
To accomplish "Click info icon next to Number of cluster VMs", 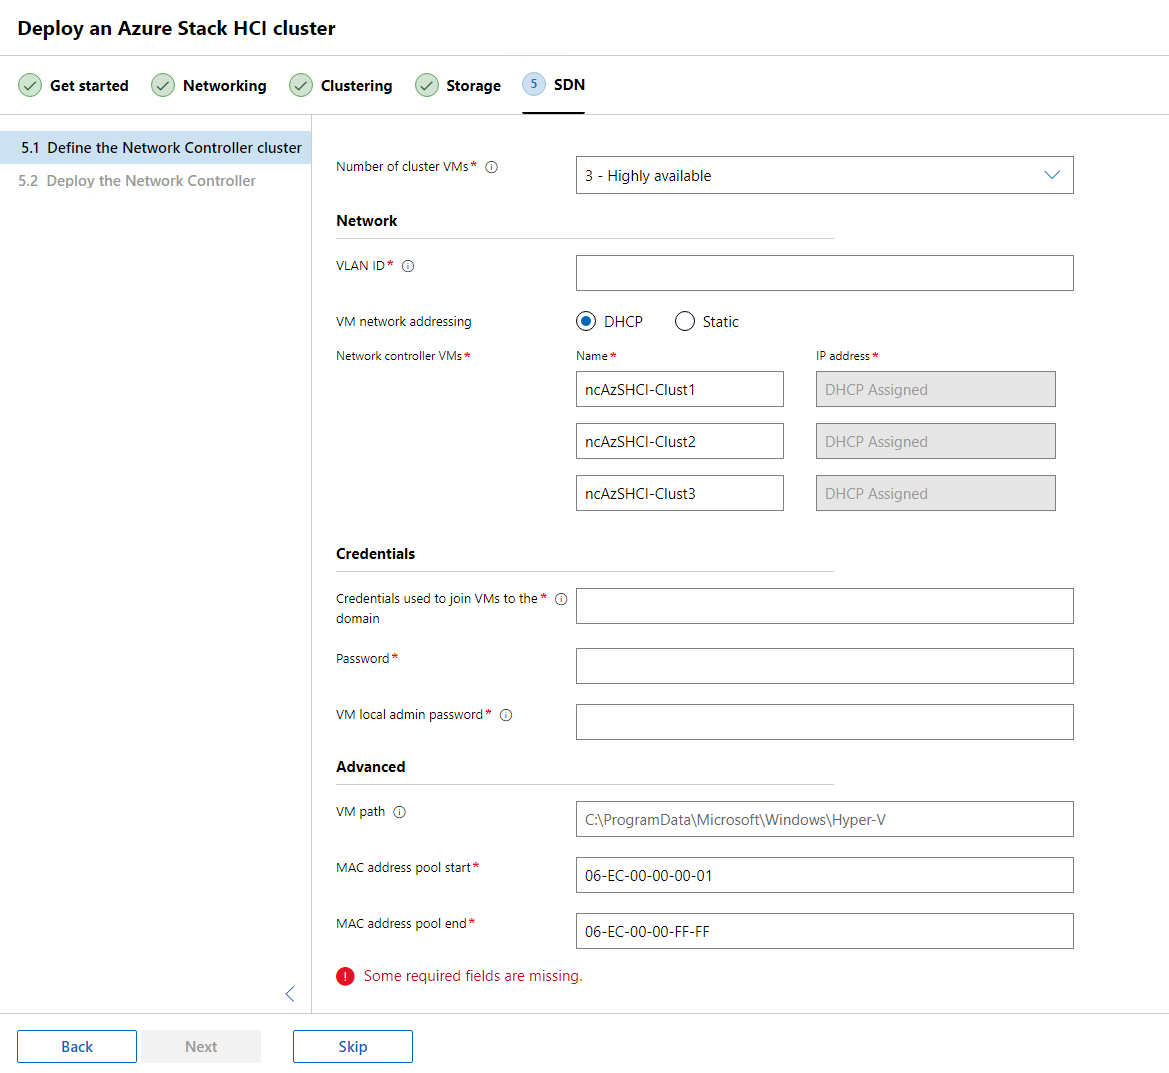I will 492,167.
